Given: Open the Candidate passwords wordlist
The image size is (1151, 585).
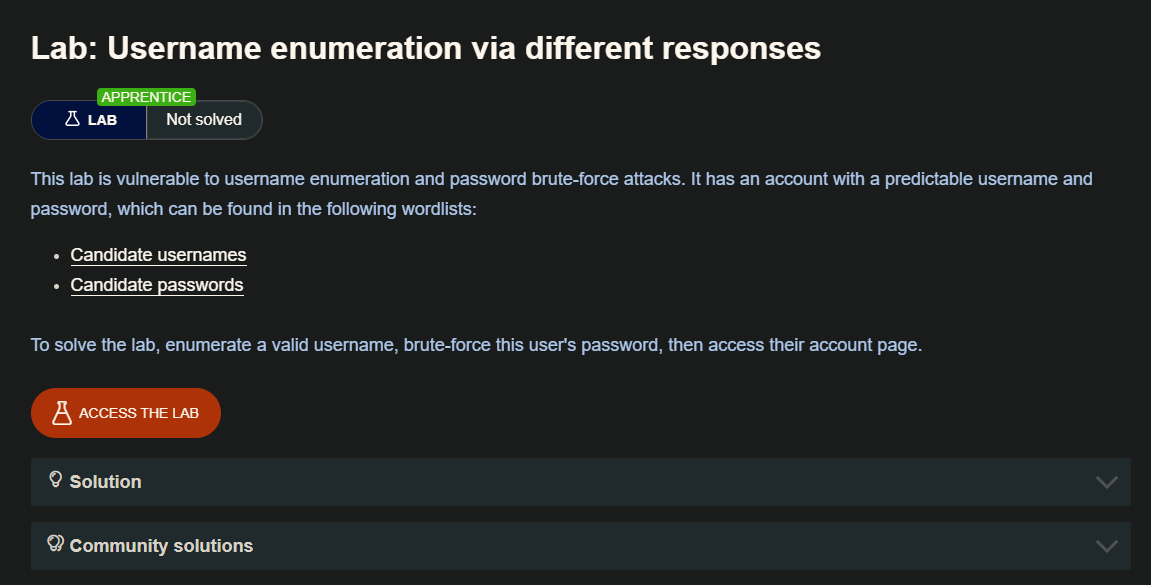Looking at the screenshot, I should tap(157, 285).
